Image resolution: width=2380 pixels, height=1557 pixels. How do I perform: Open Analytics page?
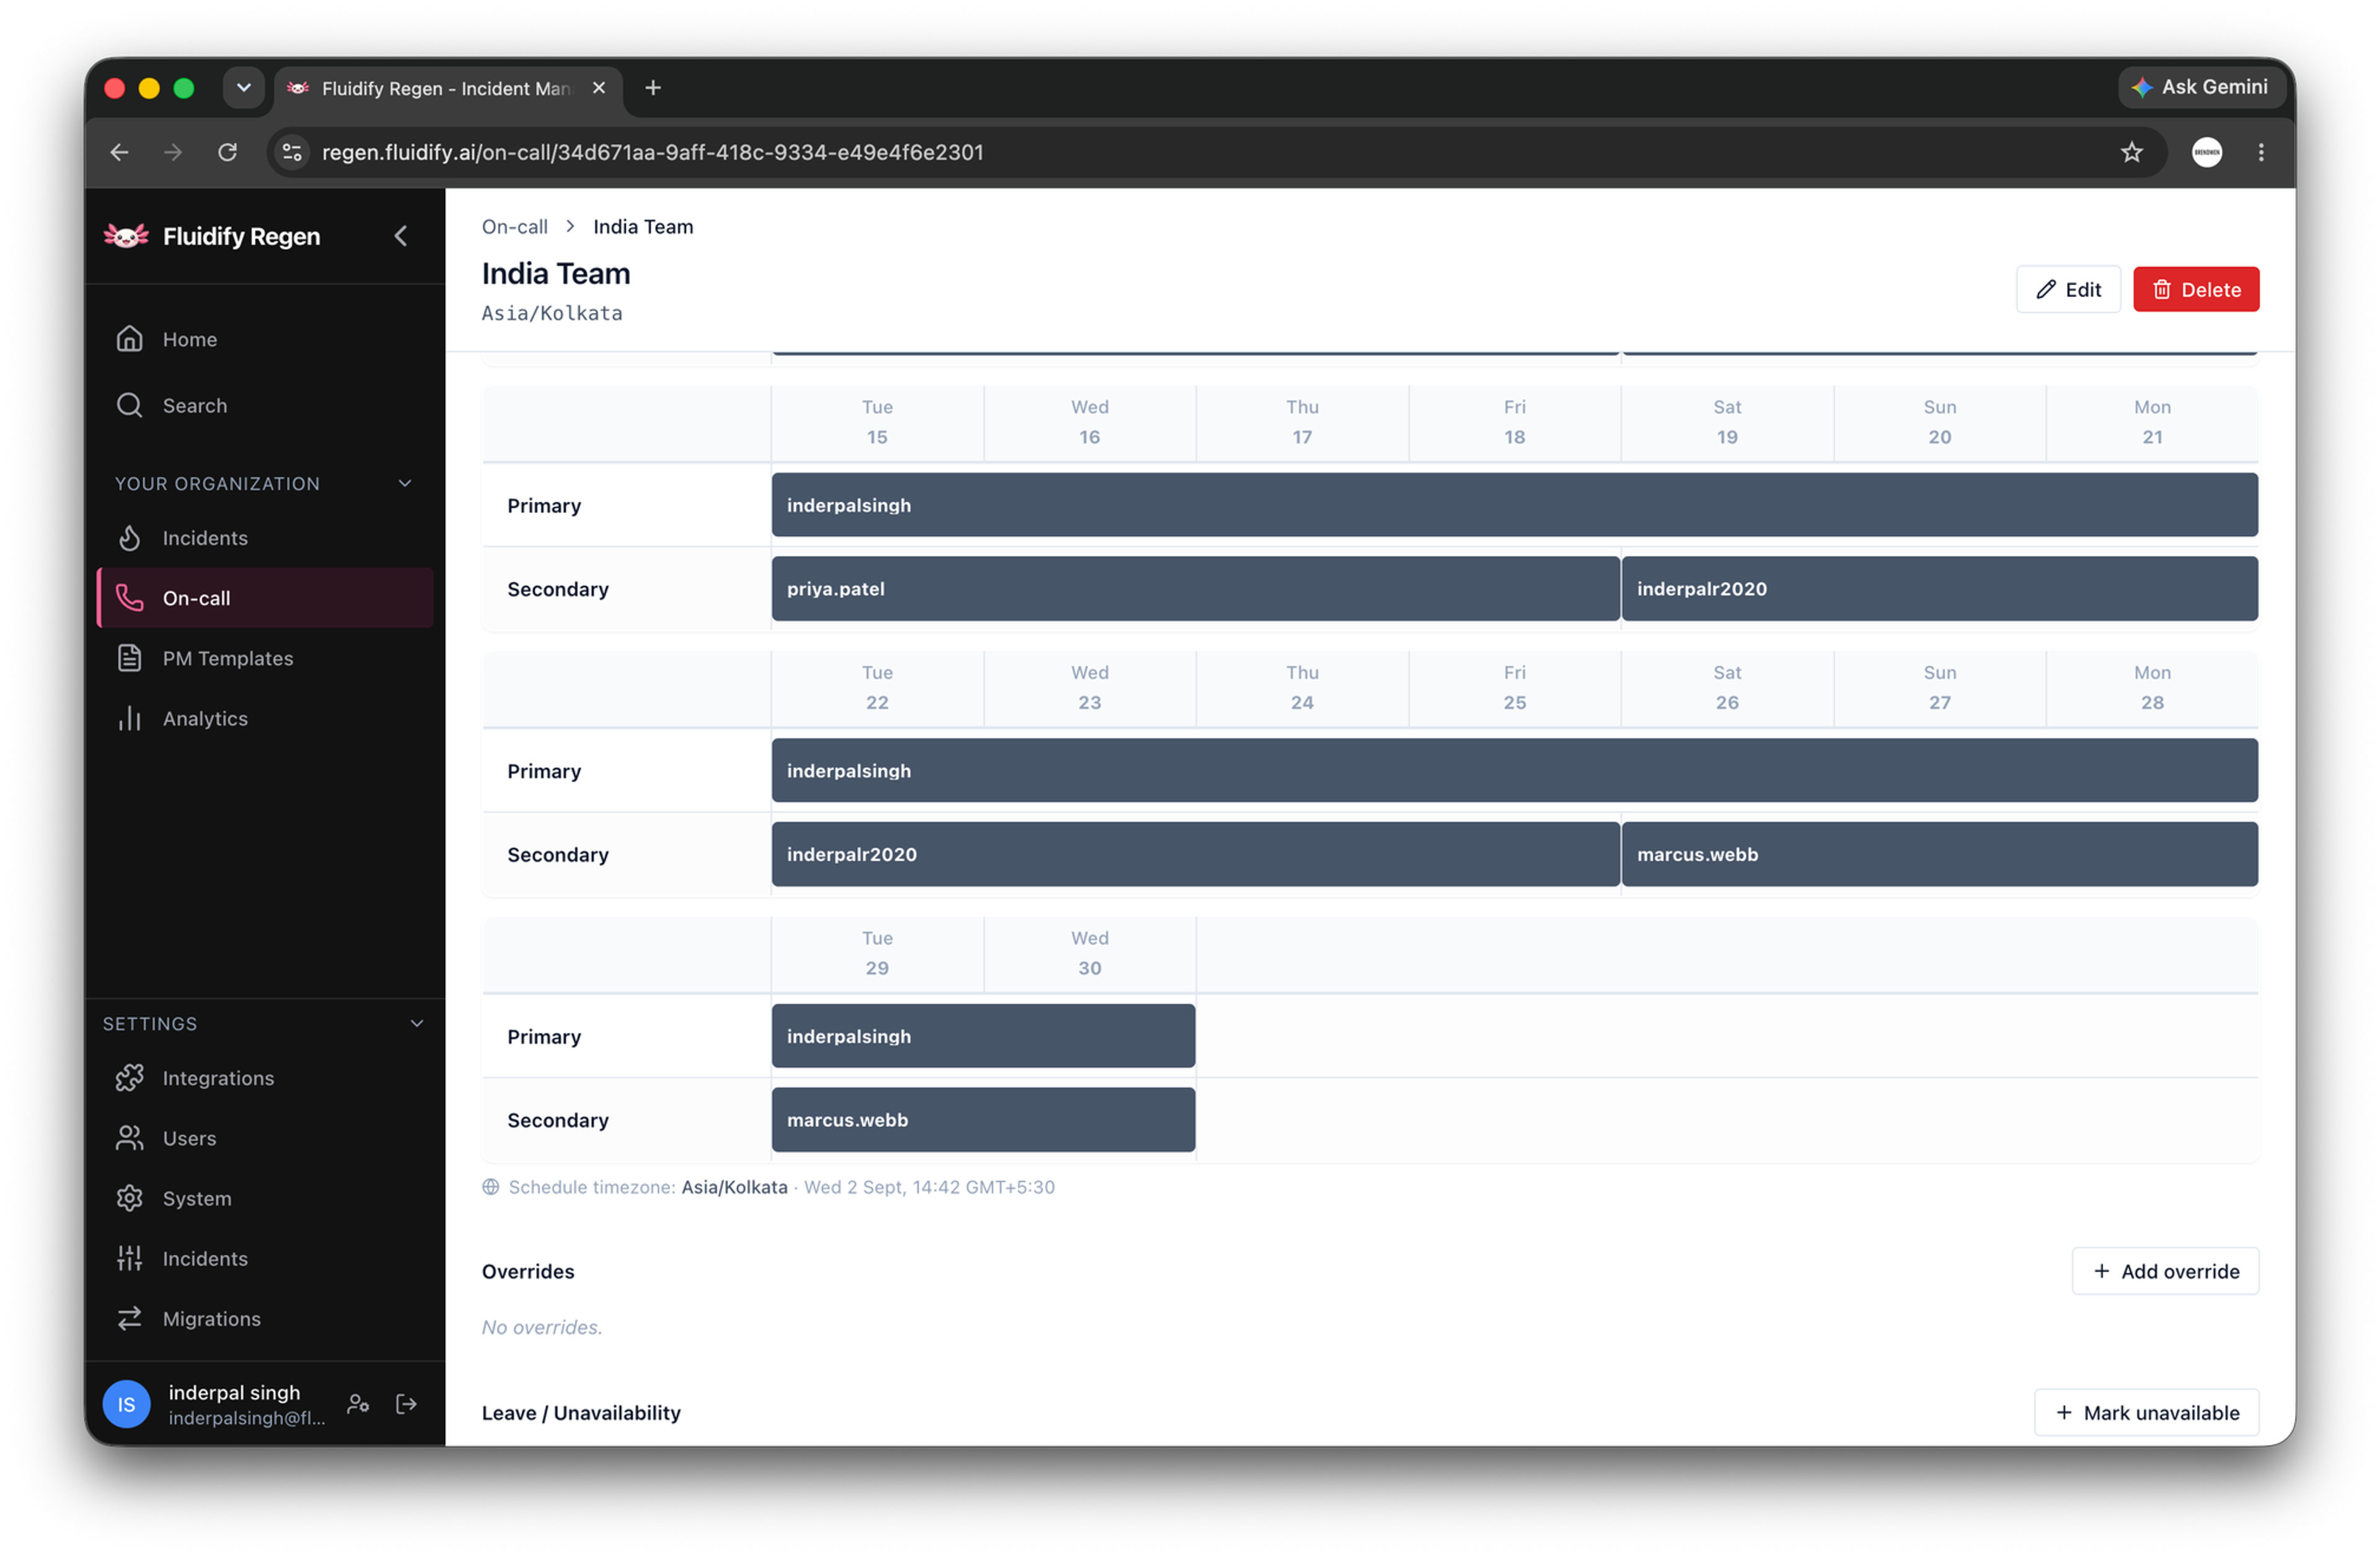(265, 718)
